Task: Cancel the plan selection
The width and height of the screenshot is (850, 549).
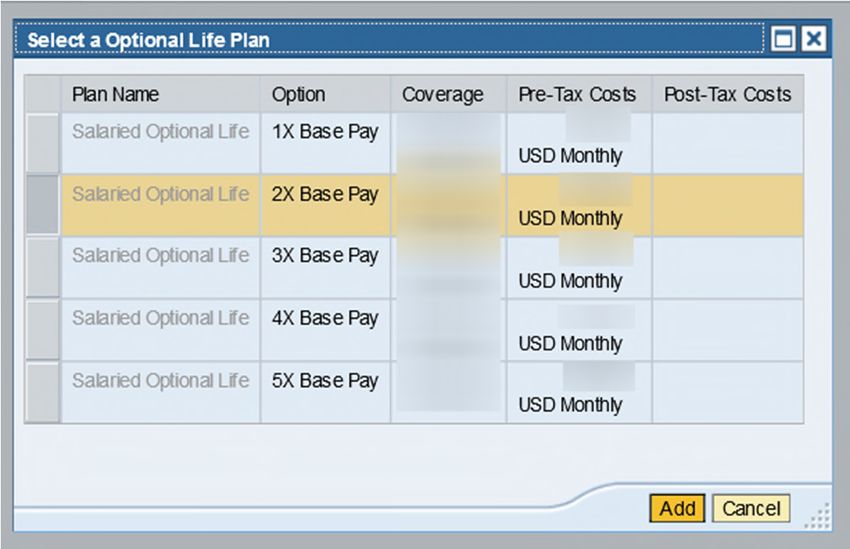Action: coord(751,508)
